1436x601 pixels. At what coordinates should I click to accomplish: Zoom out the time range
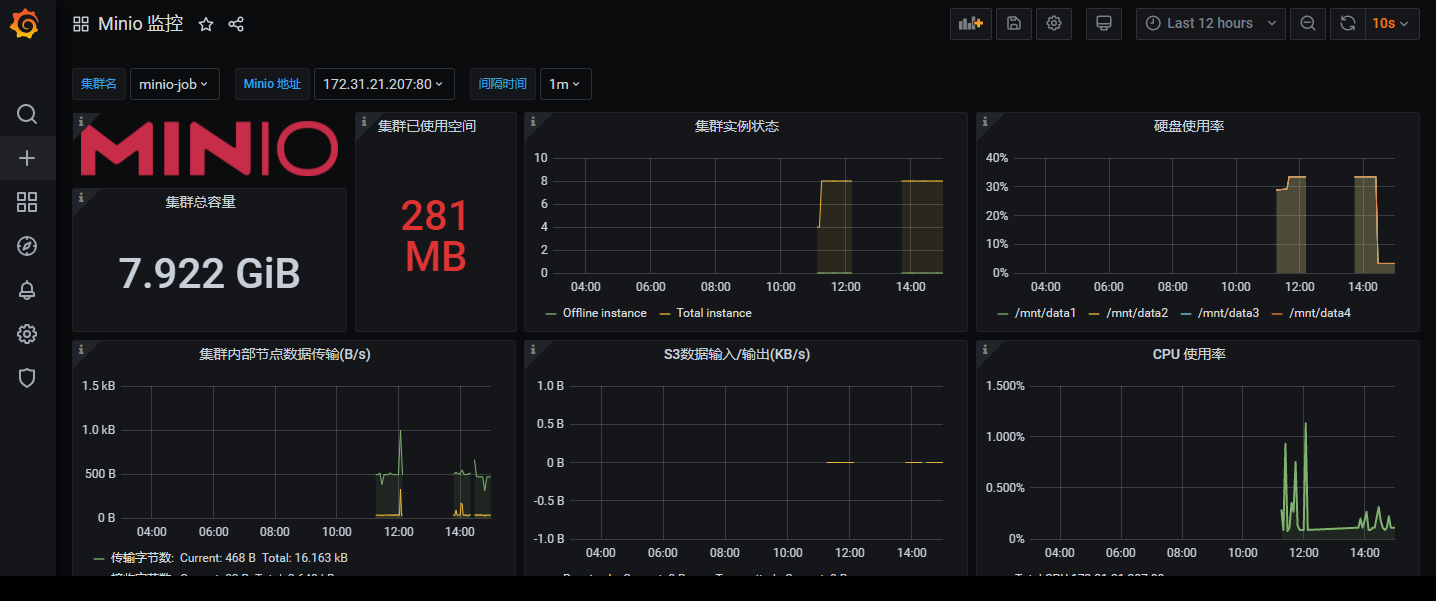click(x=1307, y=23)
